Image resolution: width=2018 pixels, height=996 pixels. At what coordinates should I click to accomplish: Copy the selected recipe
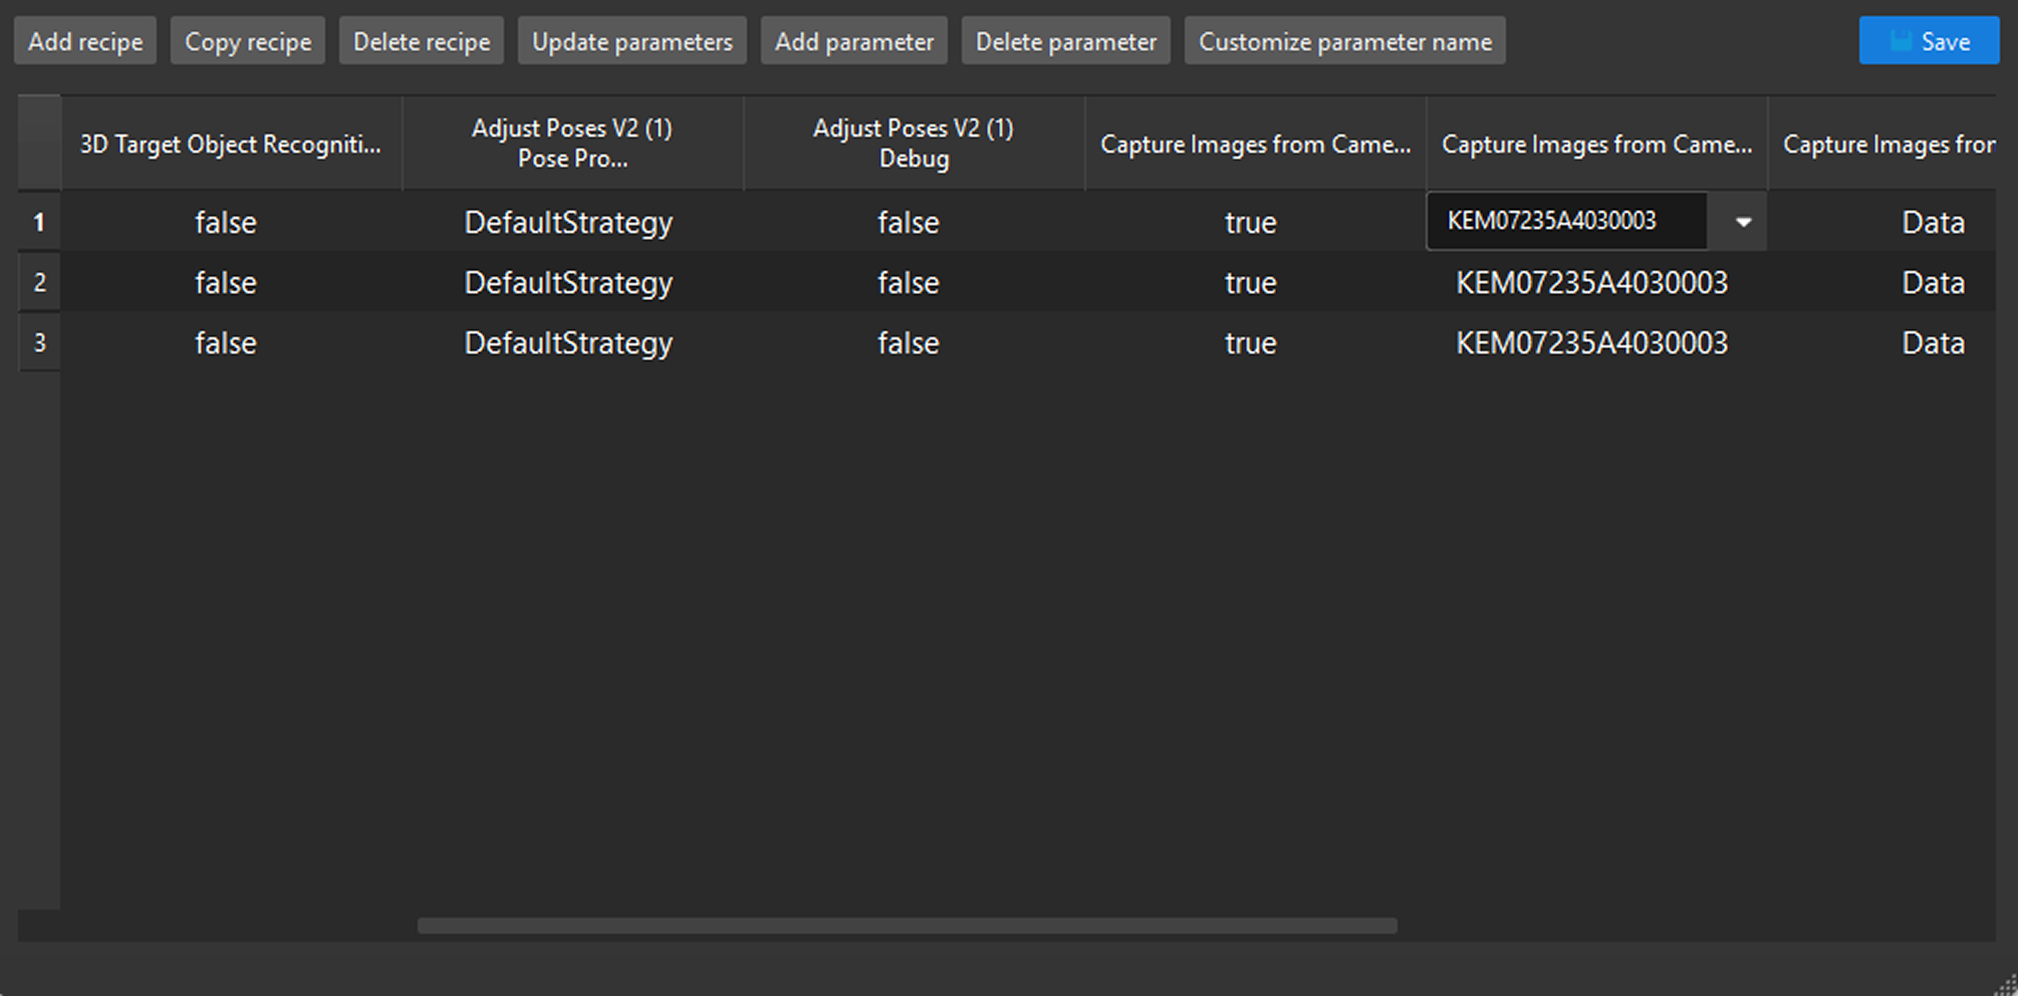click(x=247, y=40)
